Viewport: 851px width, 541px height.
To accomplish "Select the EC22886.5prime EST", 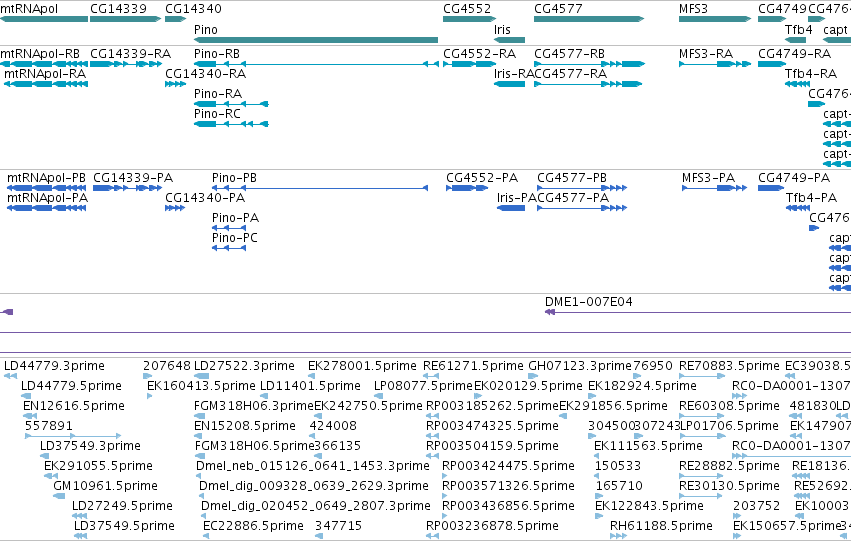I will (x=206, y=536).
